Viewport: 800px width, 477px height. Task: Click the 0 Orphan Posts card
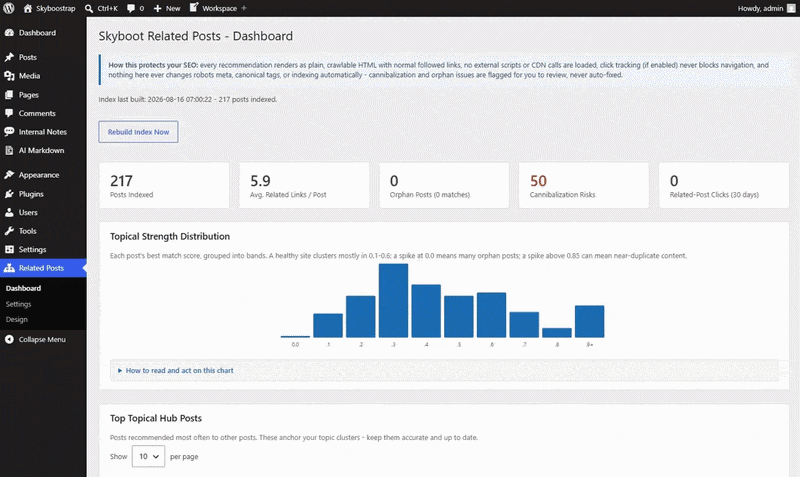pos(444,185)
